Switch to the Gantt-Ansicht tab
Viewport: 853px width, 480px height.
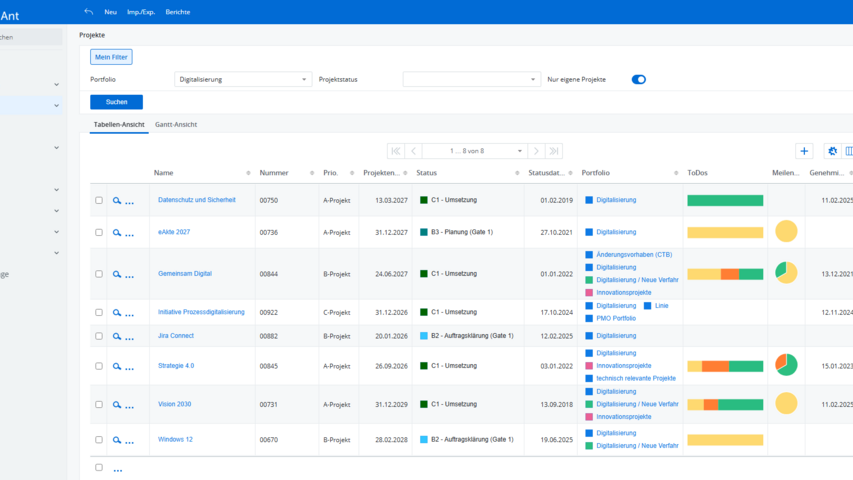(x=176, y=125)
